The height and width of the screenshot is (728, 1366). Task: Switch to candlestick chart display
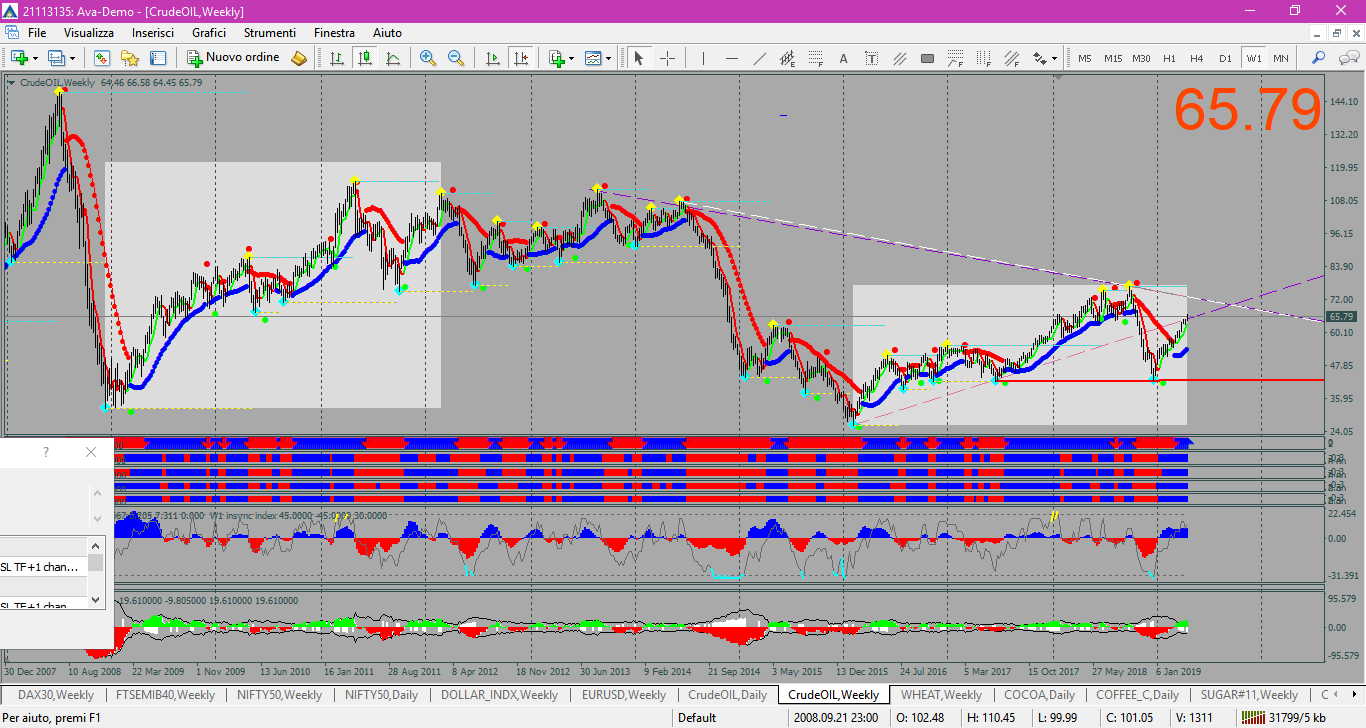click(x=365, y=58)
